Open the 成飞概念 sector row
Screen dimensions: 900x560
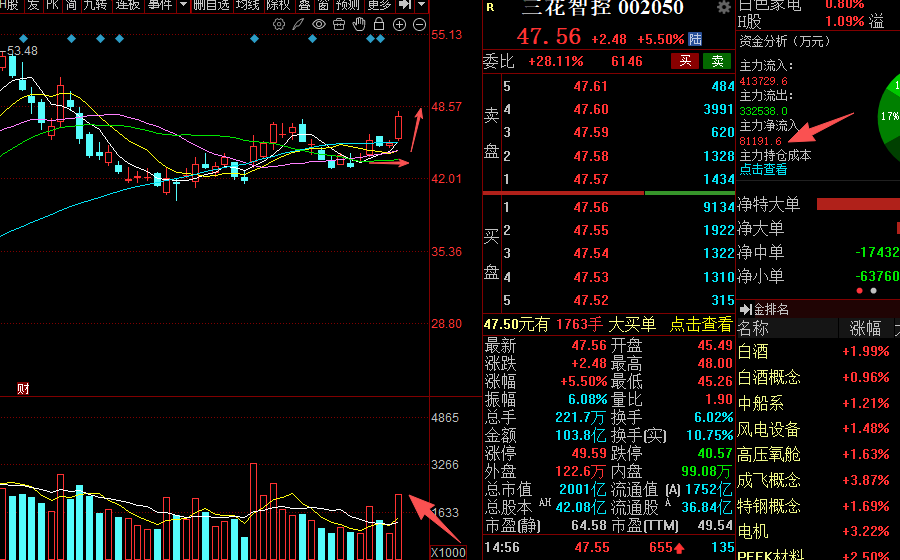(818, 480)
